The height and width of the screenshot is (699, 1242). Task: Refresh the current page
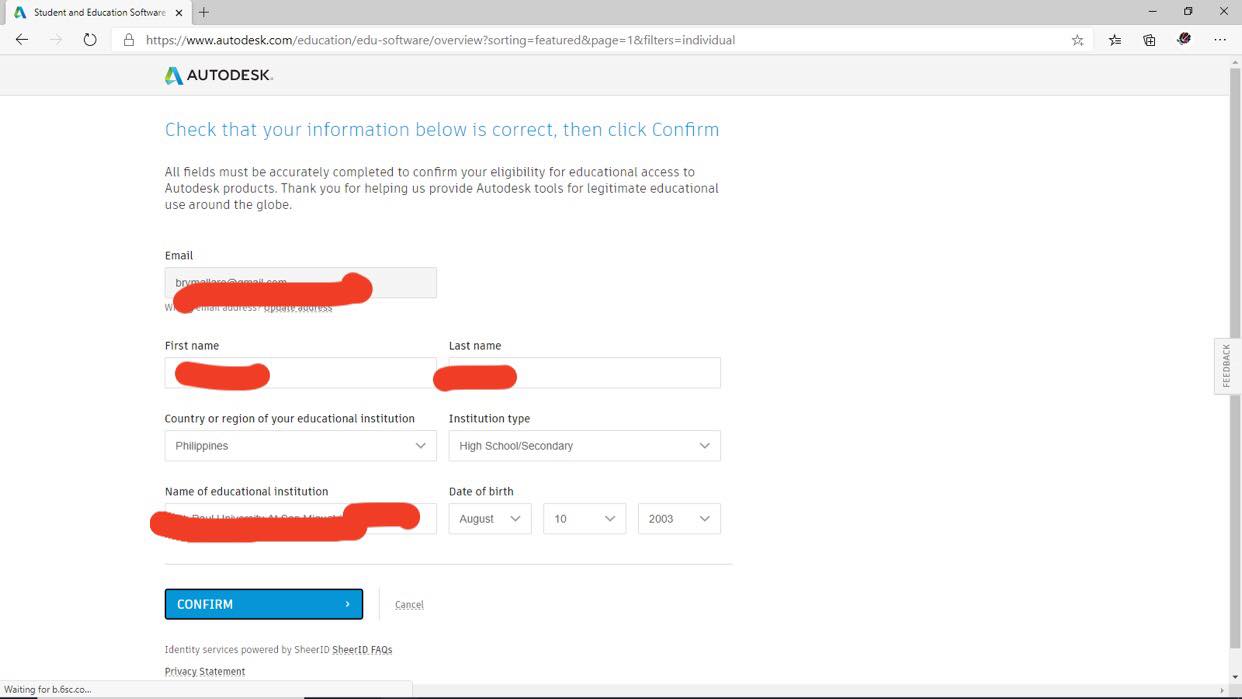tap(90, 40)
